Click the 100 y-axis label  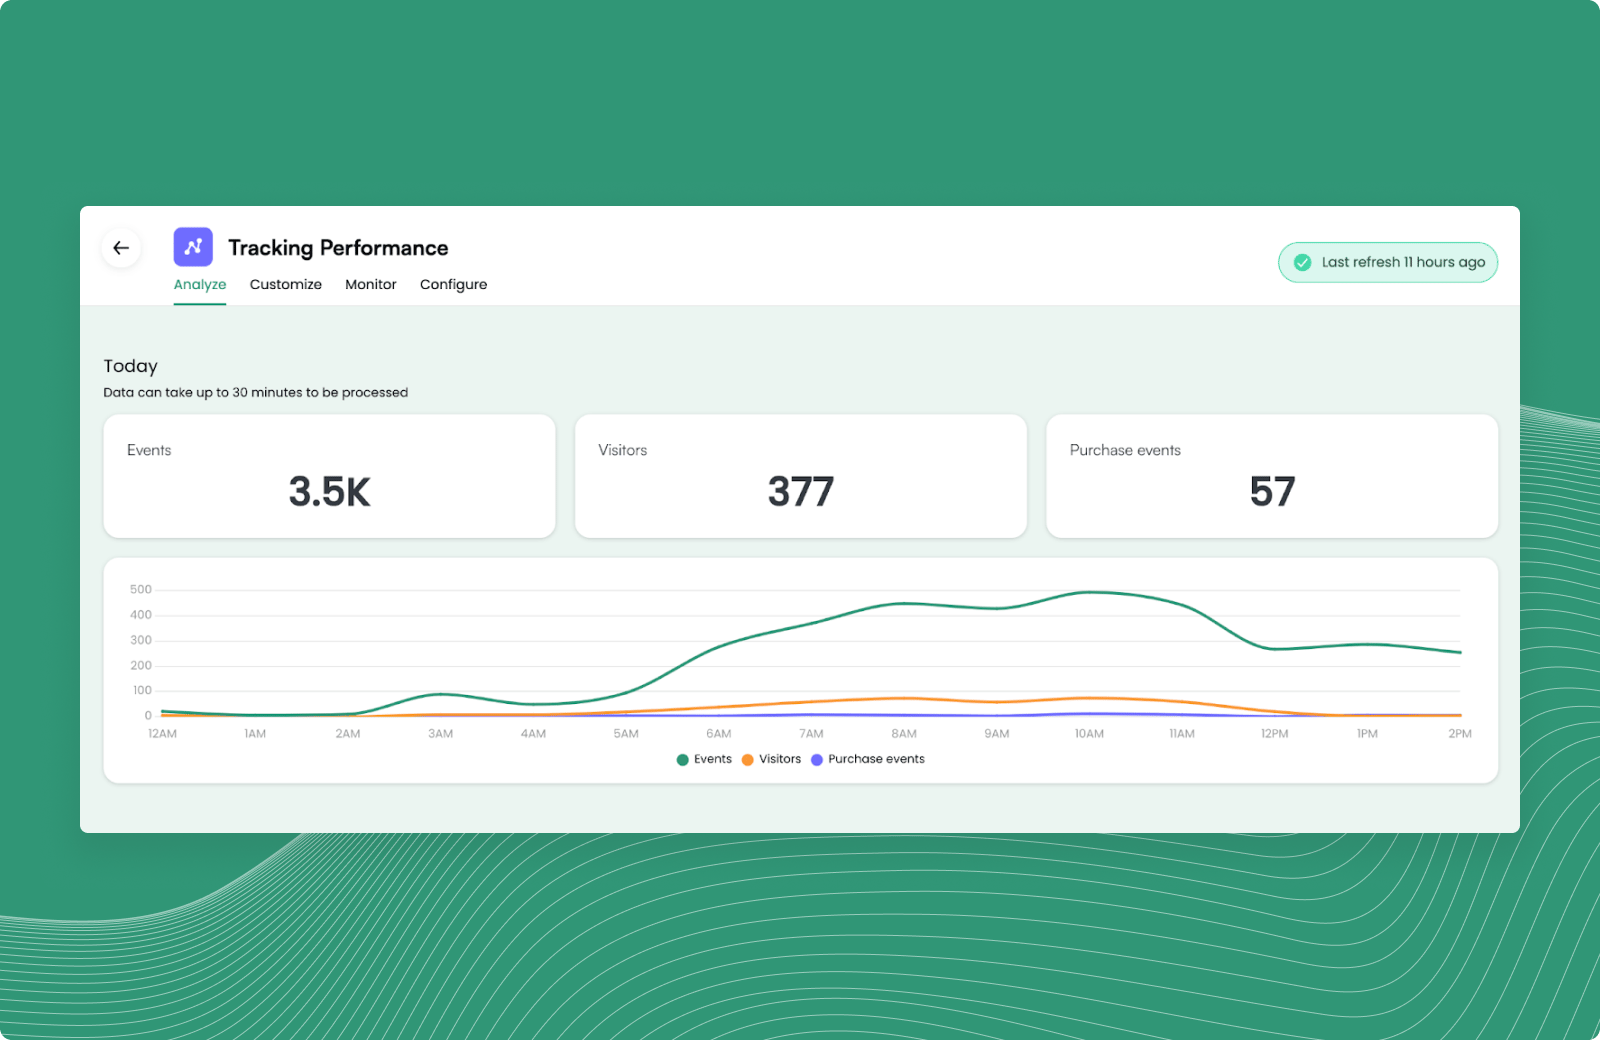[142, 691]
